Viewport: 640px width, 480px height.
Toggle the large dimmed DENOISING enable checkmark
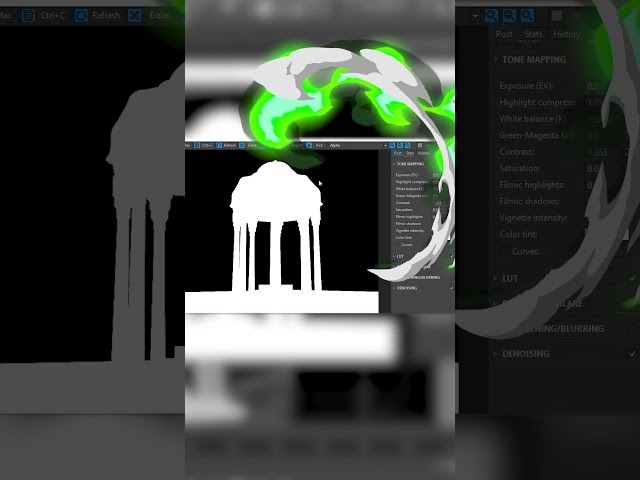[632, 353]
